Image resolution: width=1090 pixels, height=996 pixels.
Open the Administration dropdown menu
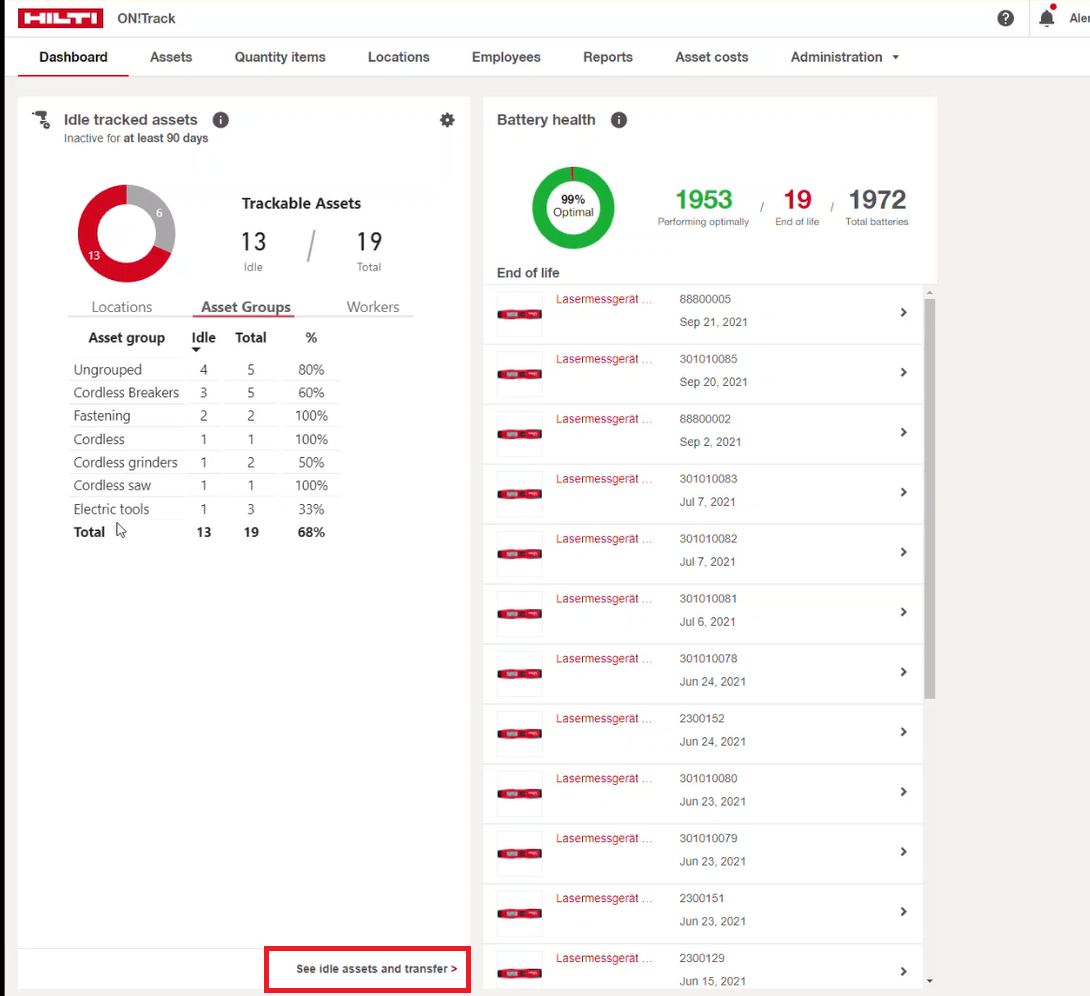[845, 57]
